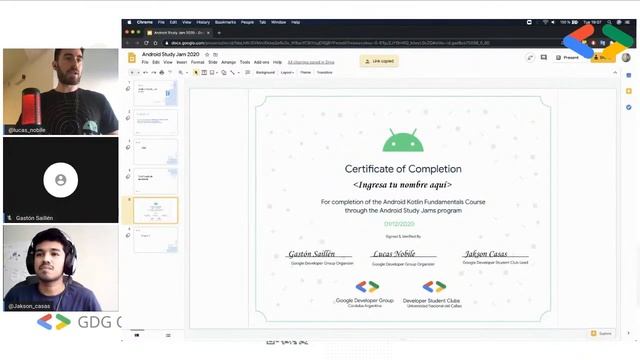
Task: Open the Google Slides home icon
Action: tap(132, 58)
